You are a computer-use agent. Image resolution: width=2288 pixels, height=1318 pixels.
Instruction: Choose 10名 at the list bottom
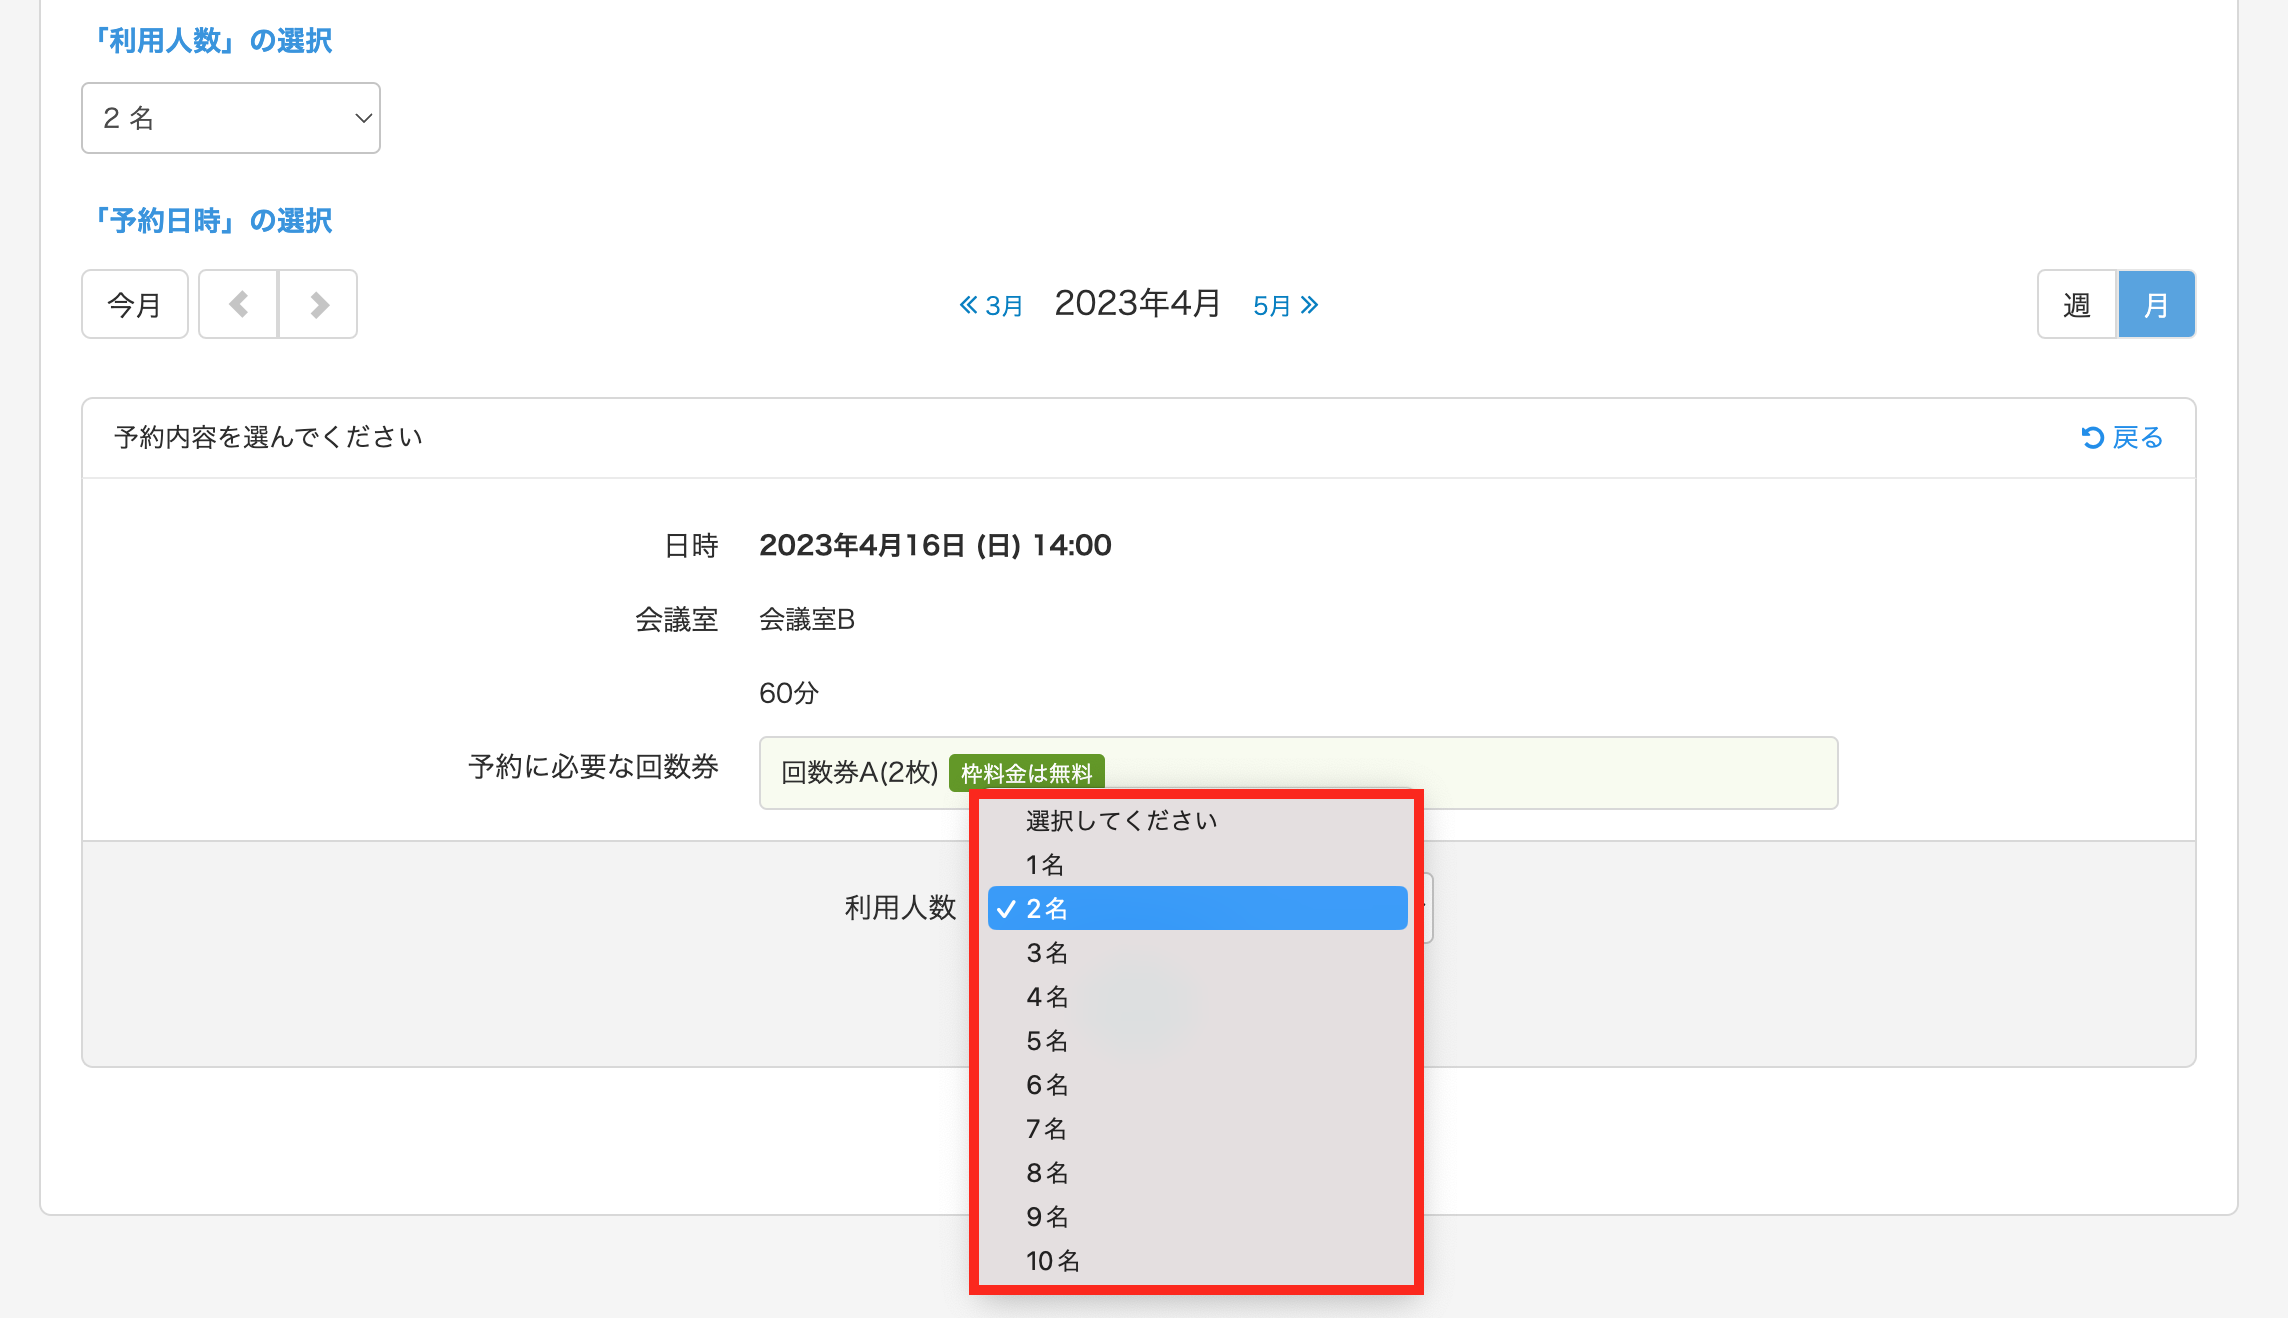coord(1053,1260)
